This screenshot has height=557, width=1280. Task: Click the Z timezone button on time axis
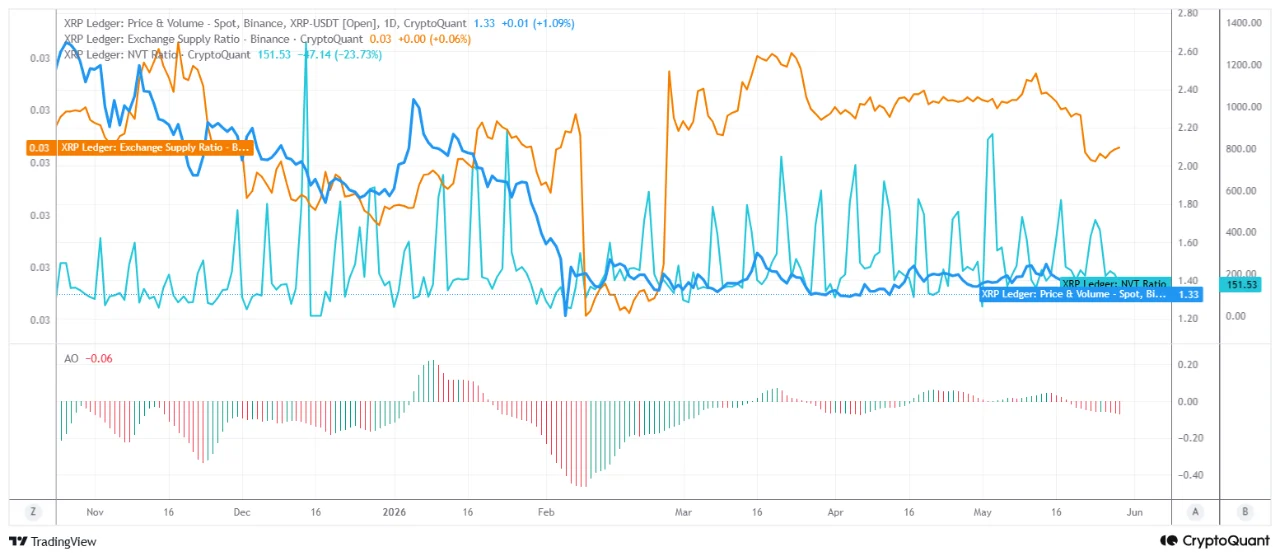(33, 511)
